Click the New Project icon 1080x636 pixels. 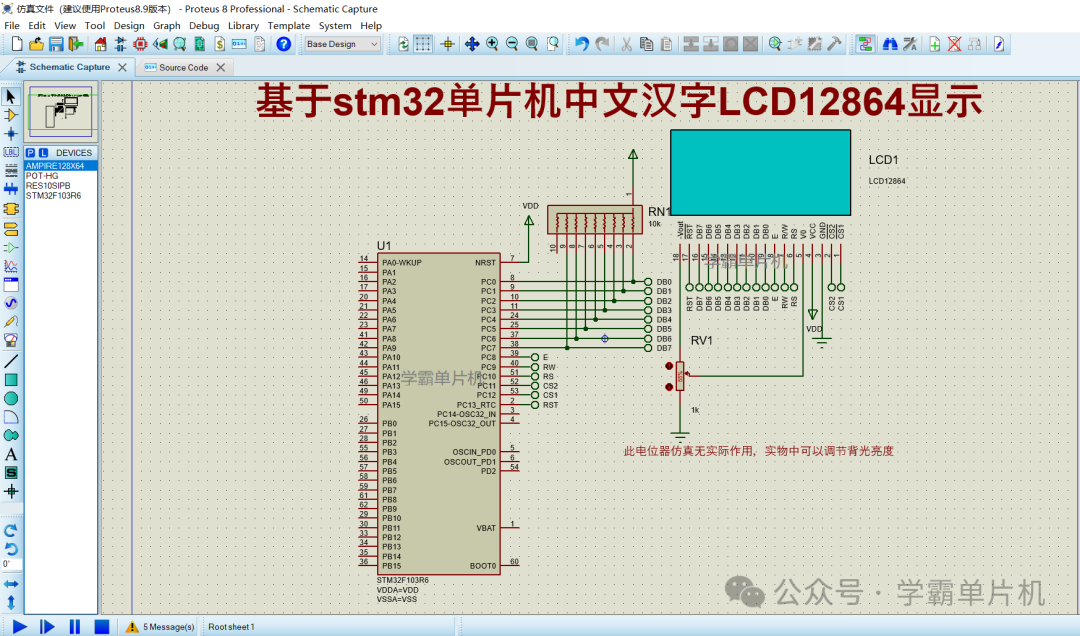tap(17, 44)
